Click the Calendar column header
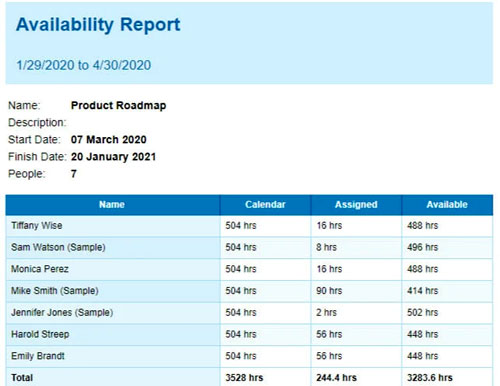The width and height of the screenshot is (500, 386). tap(265, 205)
